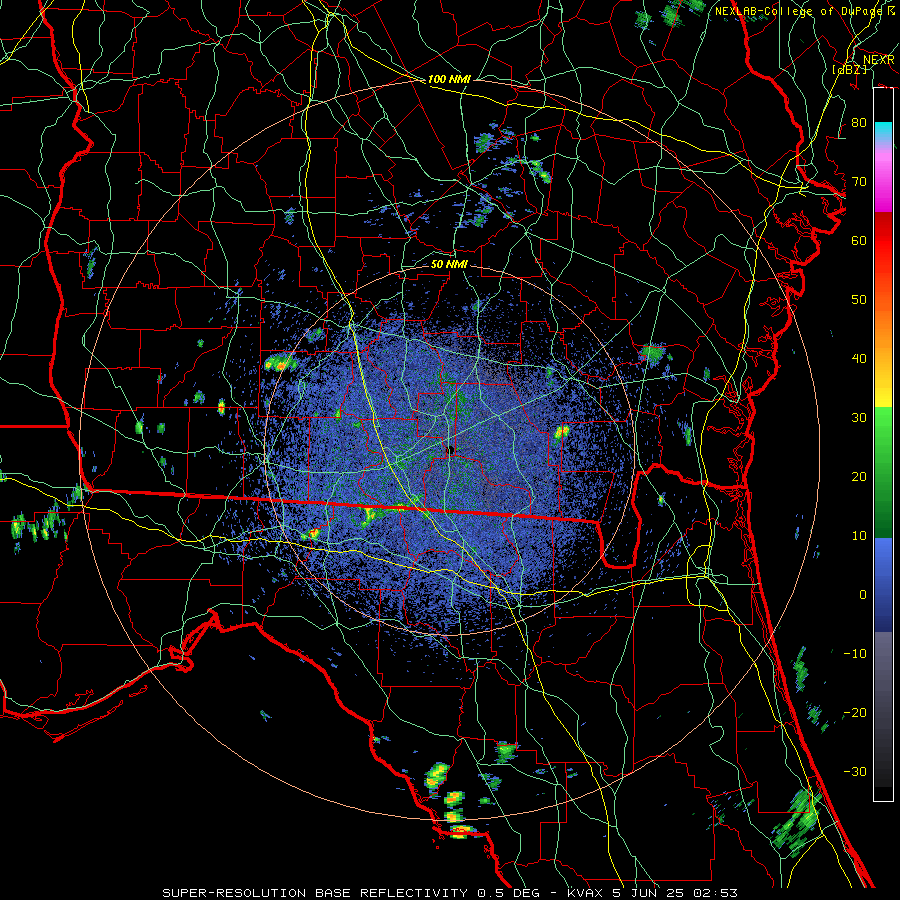Click the -10 value on the dBZ scale
The width and height of the screenshot is (900, 900).
[x=855, y=653]
